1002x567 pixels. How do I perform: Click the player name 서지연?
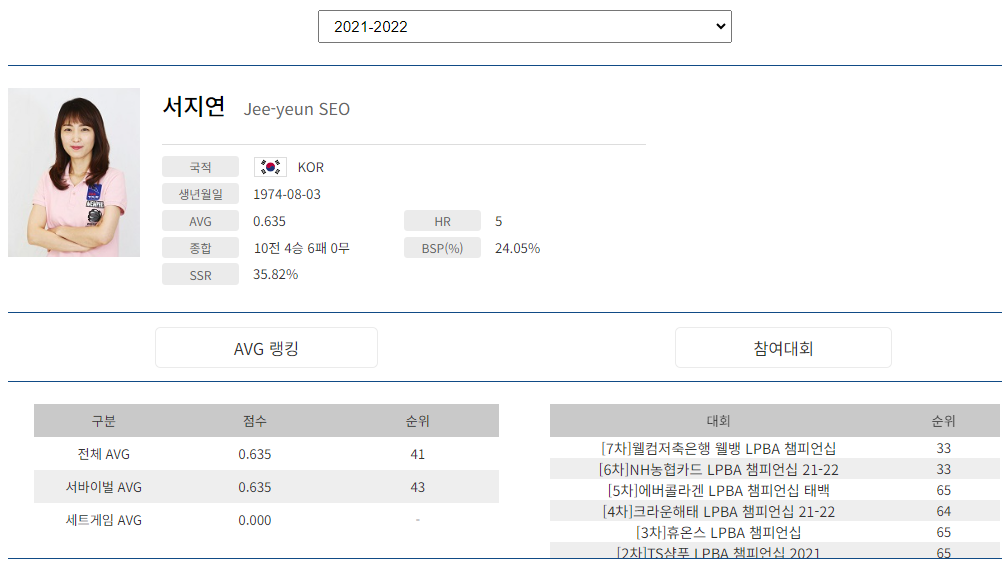click(x=194, y=107)
